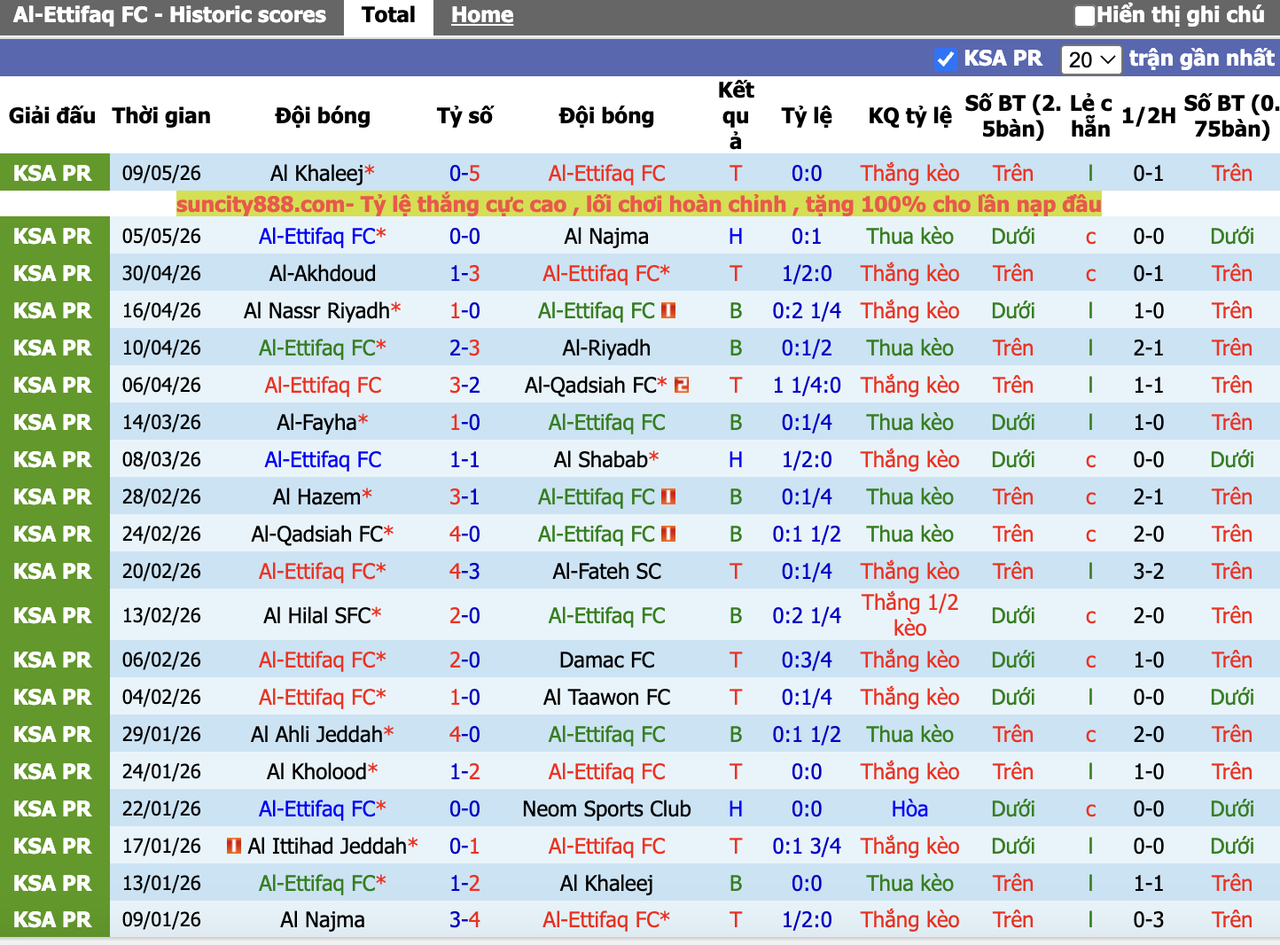Open Al Kholood team link

point(317,772)
